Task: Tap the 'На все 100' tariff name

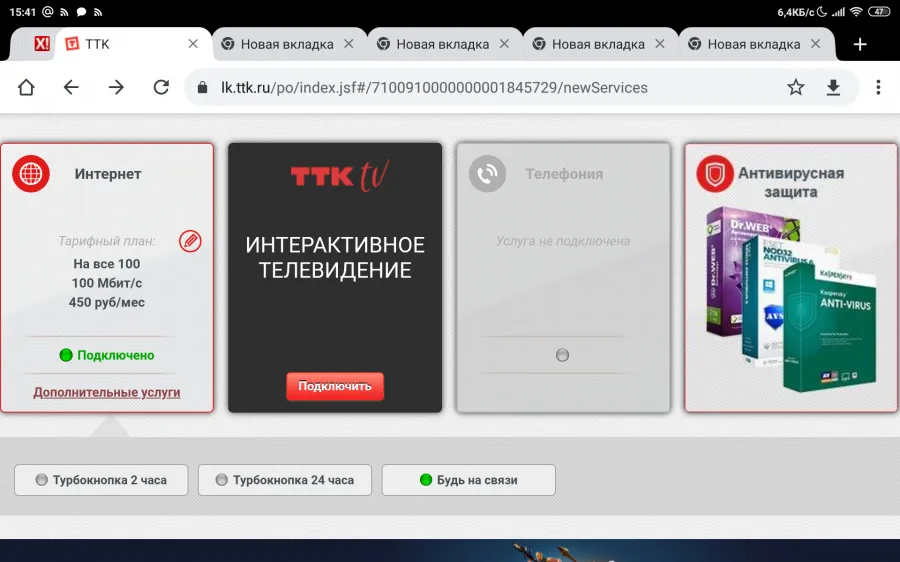Action: (x=107, y=263)
